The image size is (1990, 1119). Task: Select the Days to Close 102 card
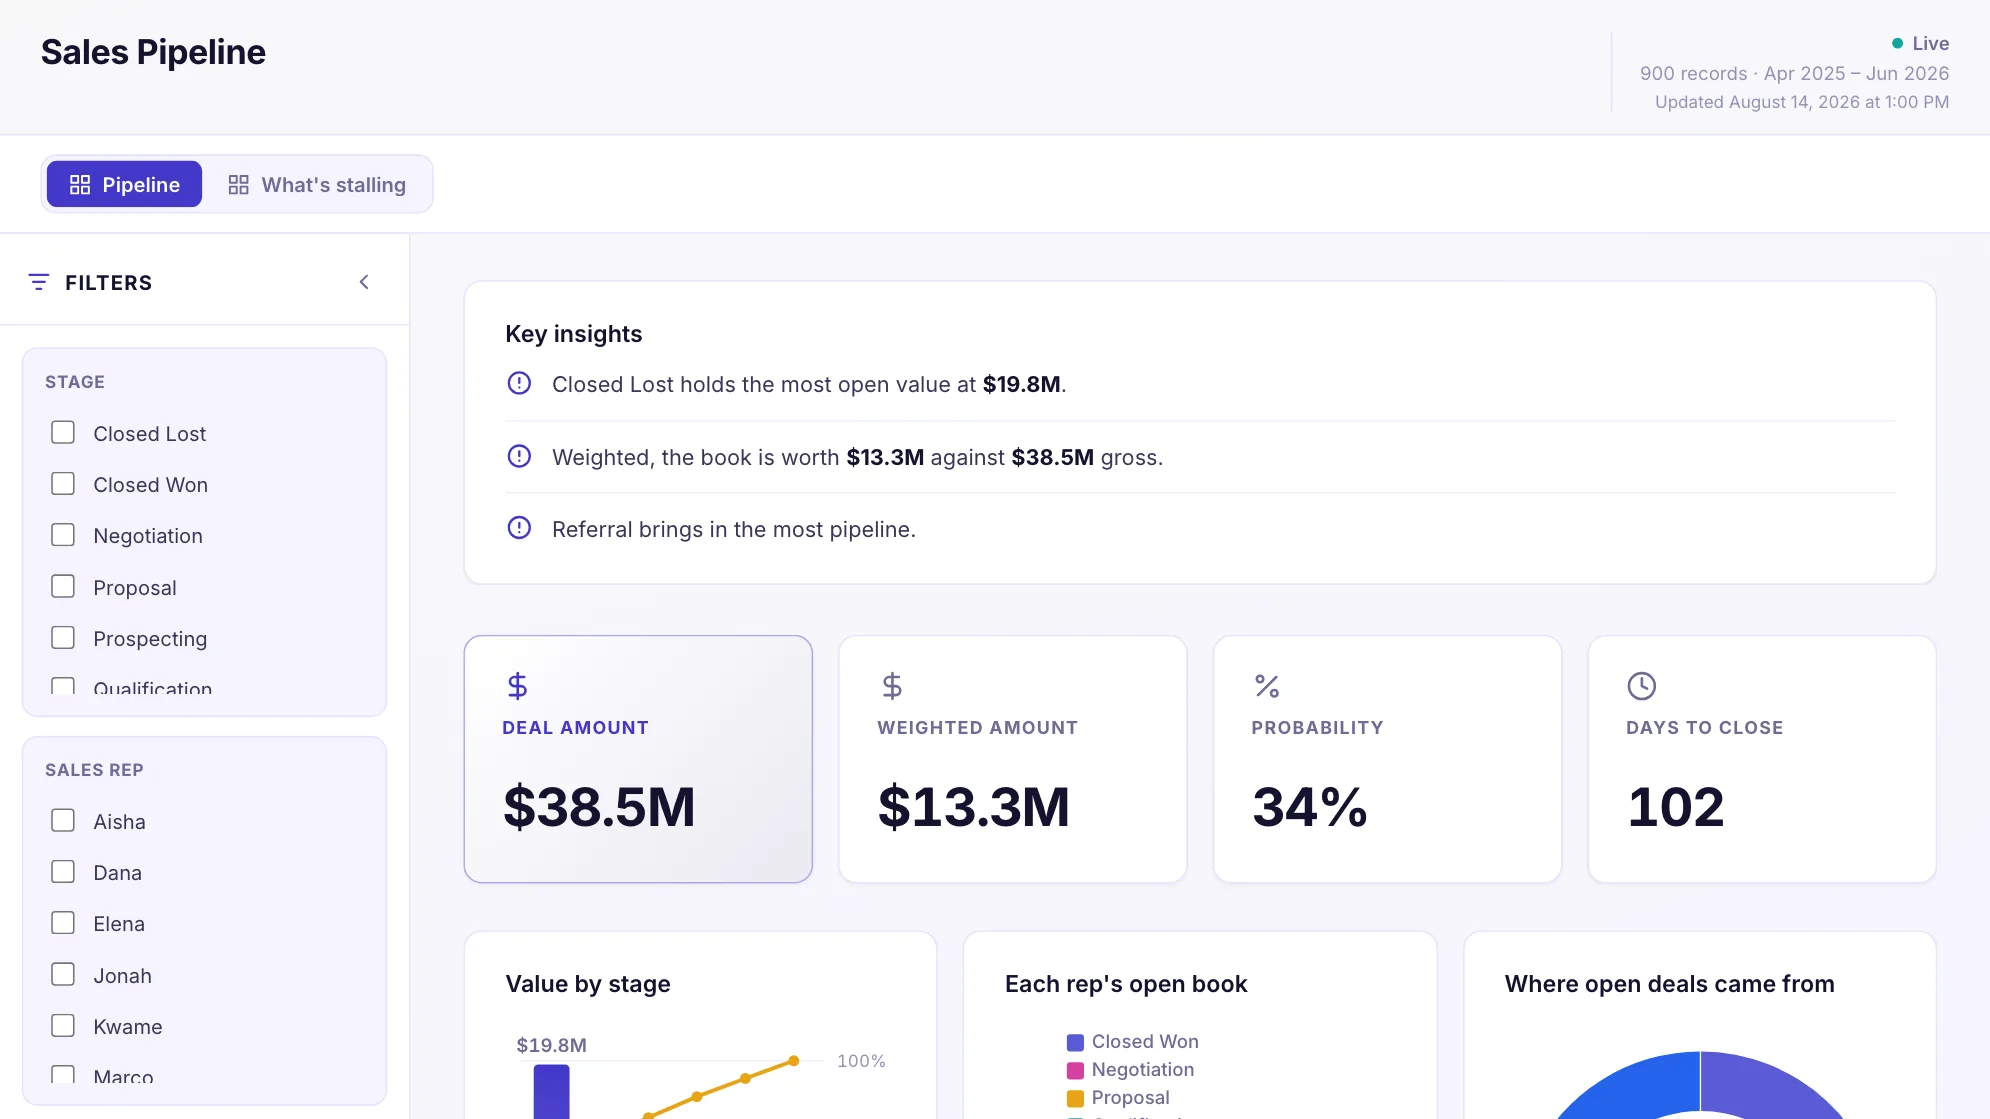(1762, 759)
